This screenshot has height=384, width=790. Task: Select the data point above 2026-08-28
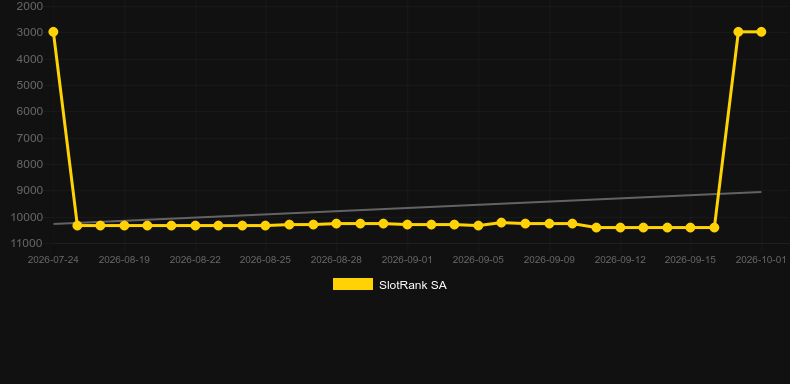336,223
